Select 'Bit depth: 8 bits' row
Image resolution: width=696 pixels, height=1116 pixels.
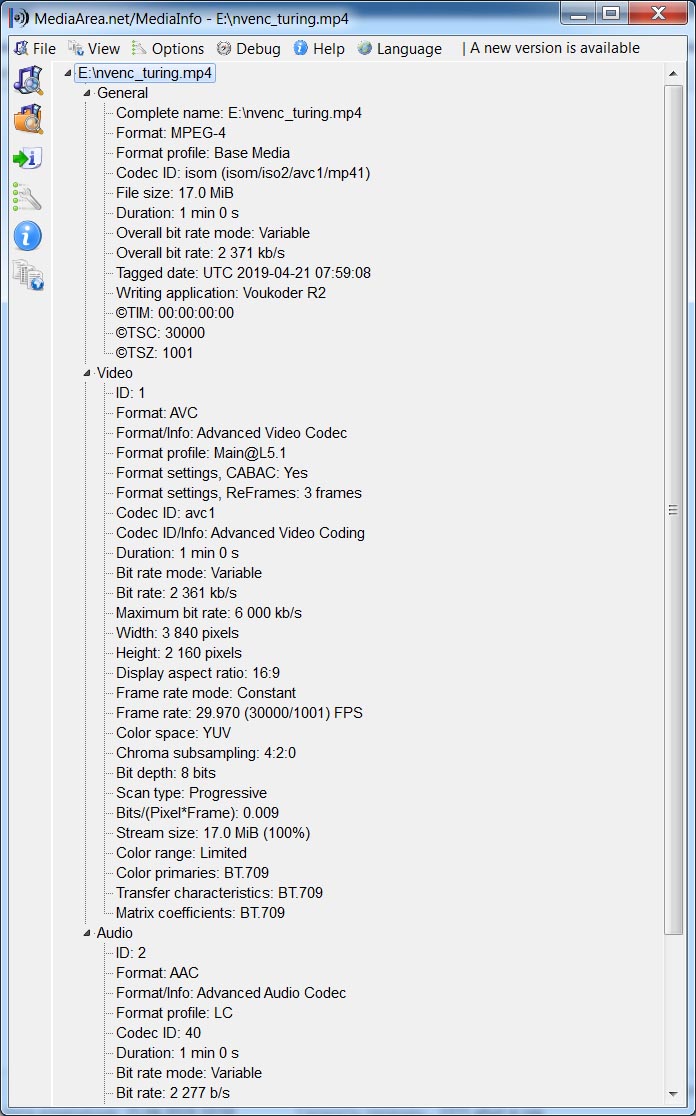point(166,773)
